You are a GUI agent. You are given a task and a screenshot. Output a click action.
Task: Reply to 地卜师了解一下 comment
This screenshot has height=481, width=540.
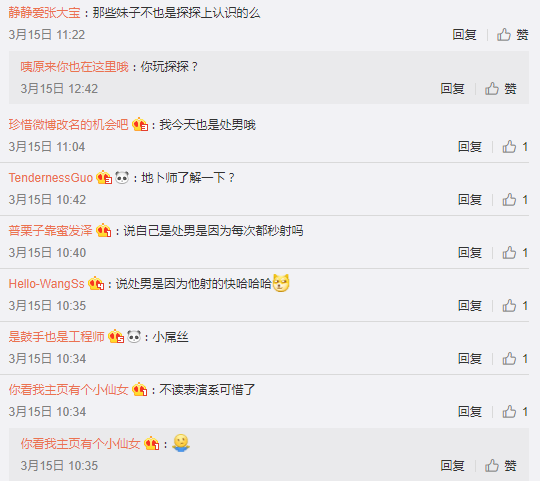(x=470, y=200)
